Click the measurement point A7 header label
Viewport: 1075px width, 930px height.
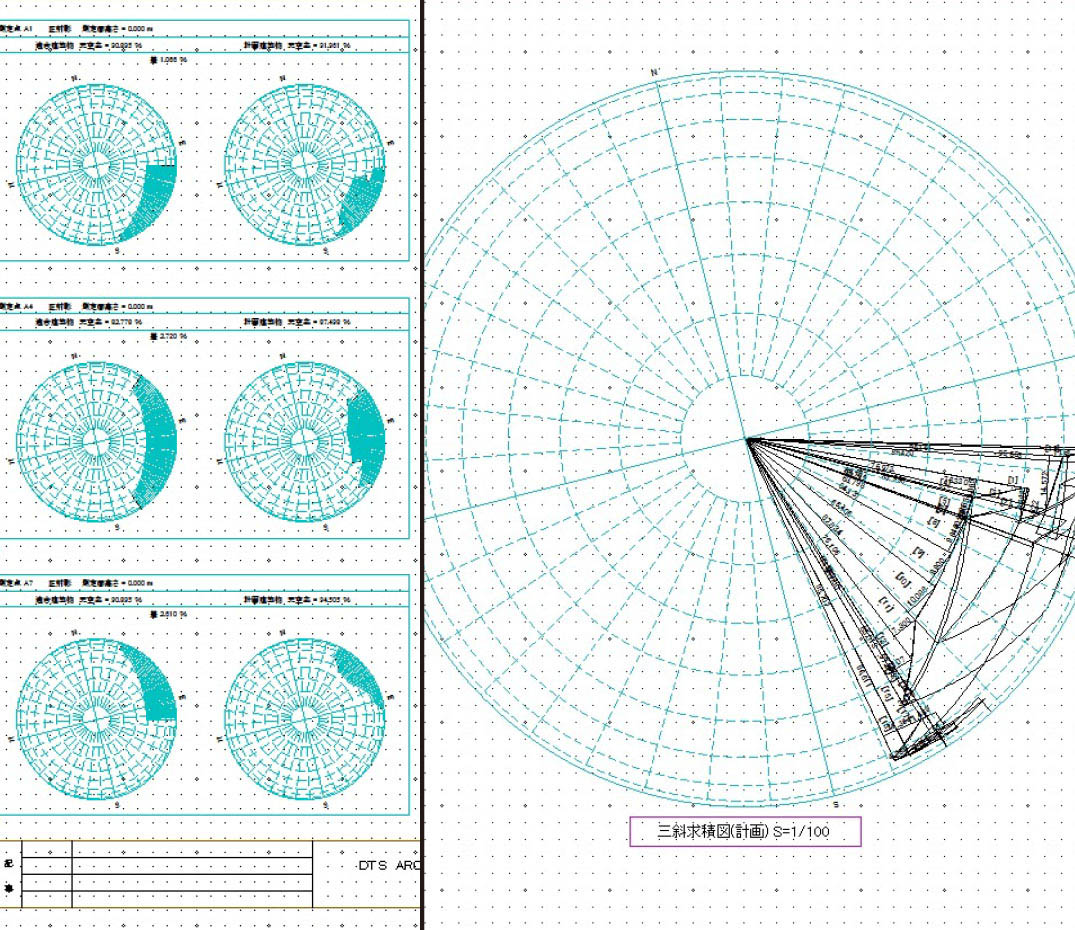[15, 583]
